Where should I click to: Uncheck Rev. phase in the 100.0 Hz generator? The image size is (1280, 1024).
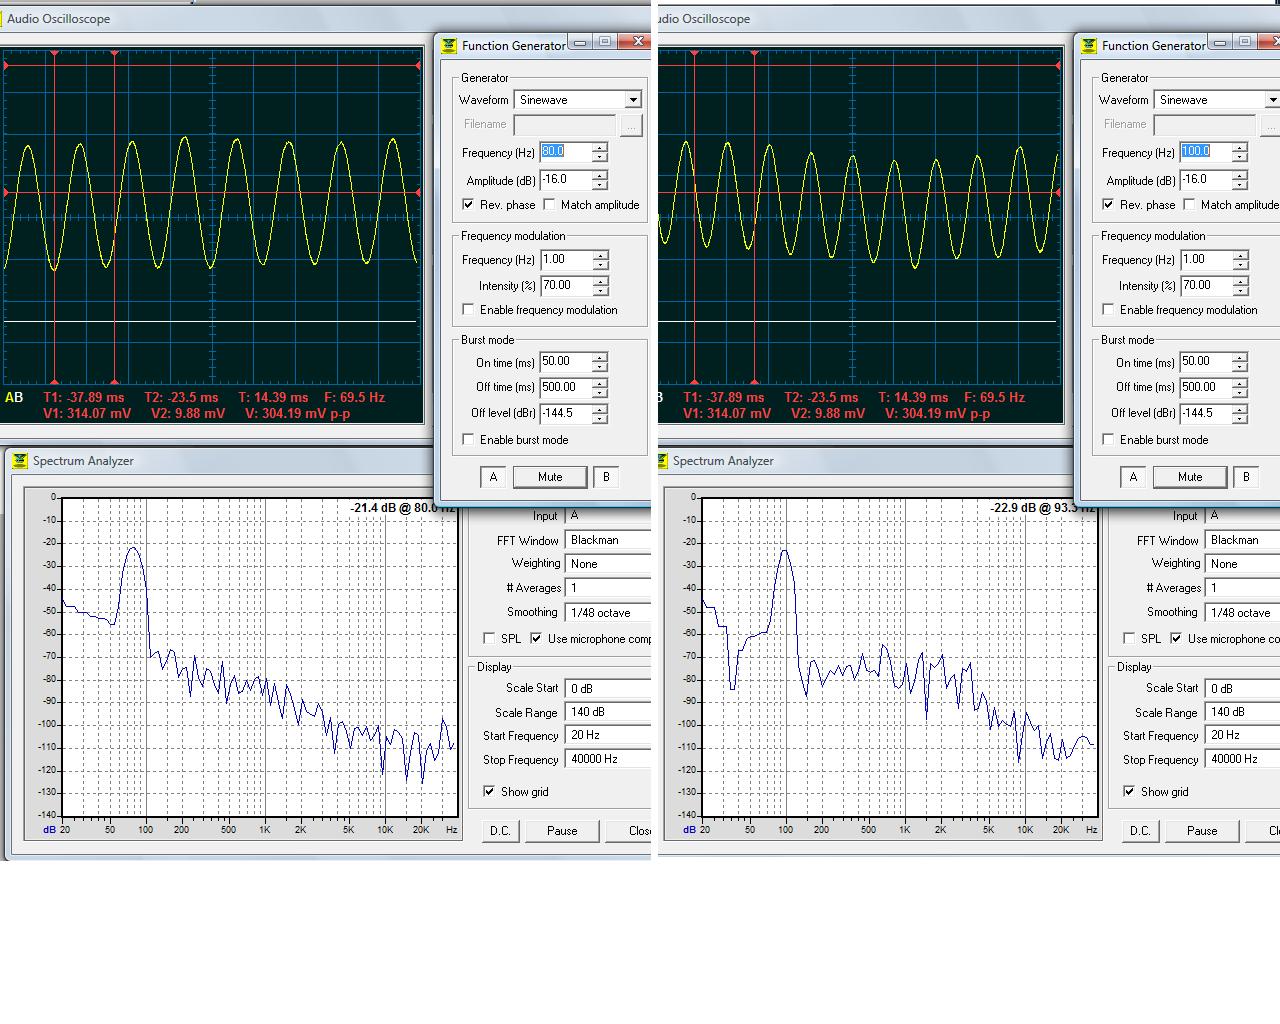tap(1108, 205)
